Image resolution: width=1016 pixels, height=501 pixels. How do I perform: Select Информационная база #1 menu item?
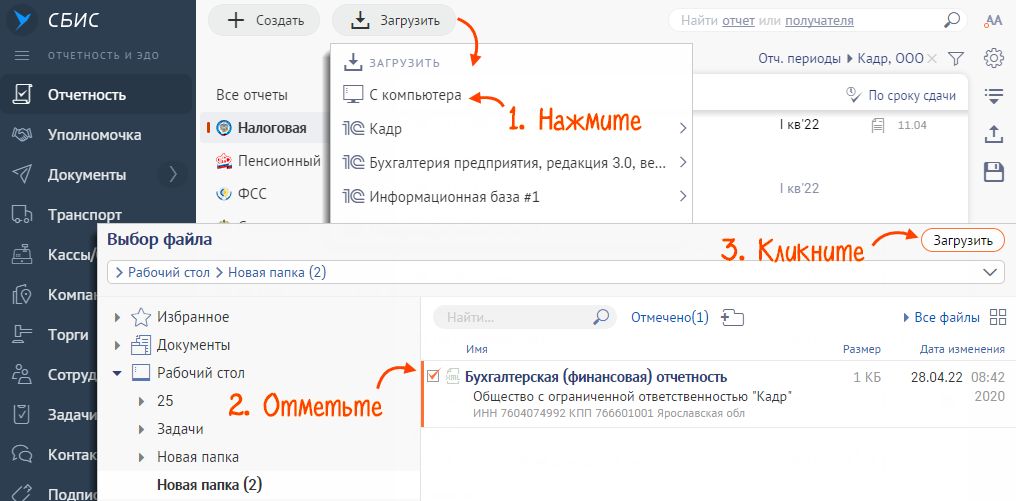coord(454,197)
